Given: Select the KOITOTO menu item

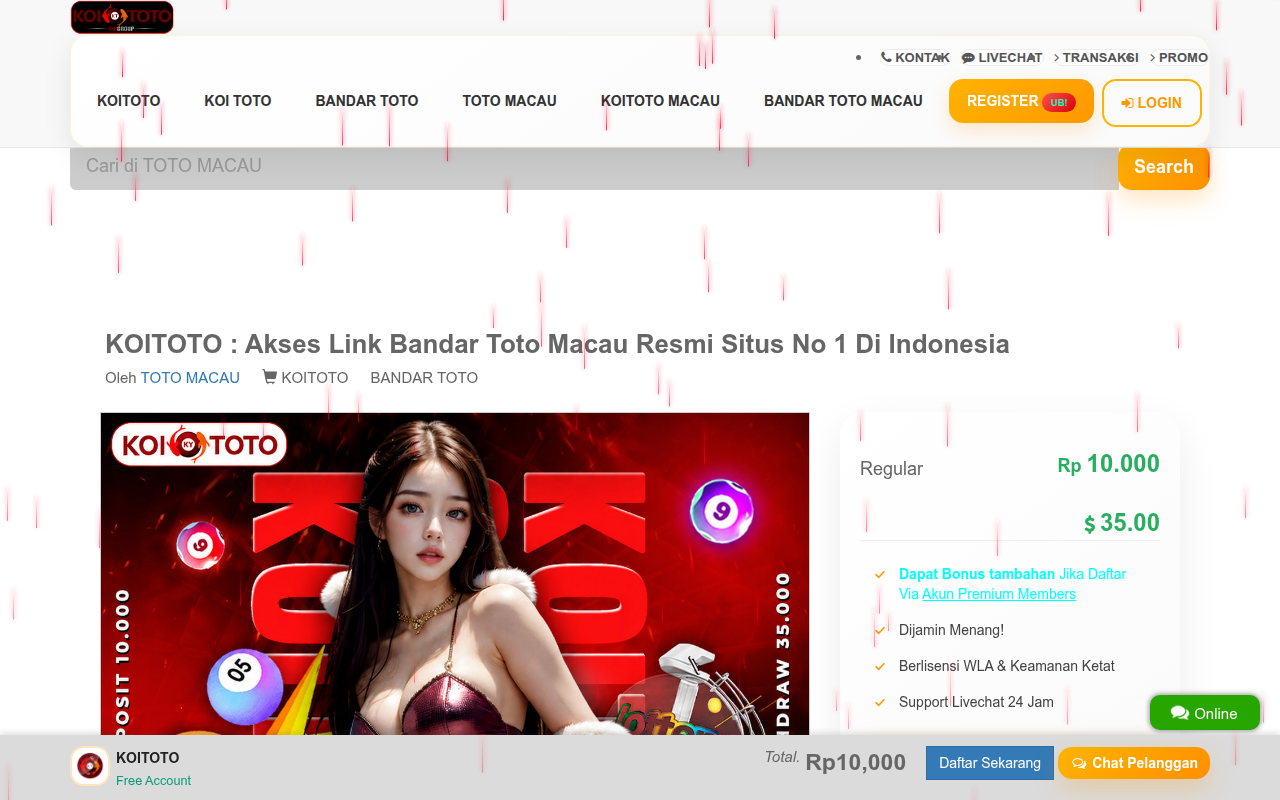Looking at the screenshot, I should click(129, 101).
